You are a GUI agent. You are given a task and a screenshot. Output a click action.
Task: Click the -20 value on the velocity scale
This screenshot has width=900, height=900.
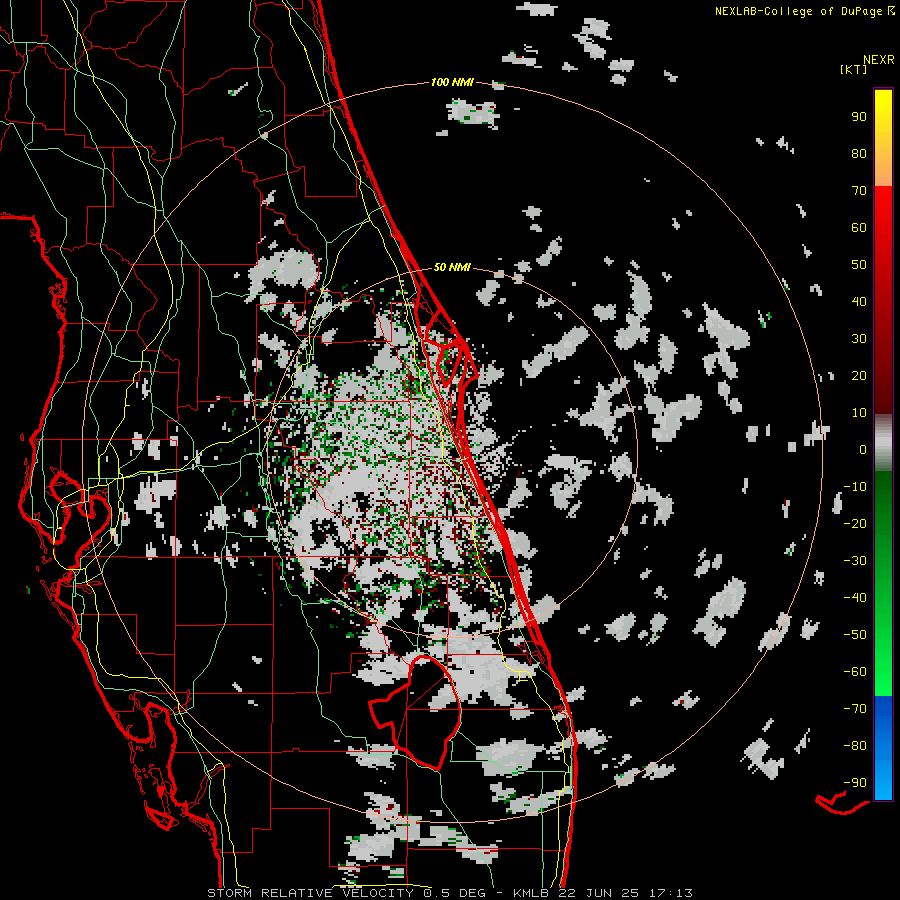[x=855, y=524]
